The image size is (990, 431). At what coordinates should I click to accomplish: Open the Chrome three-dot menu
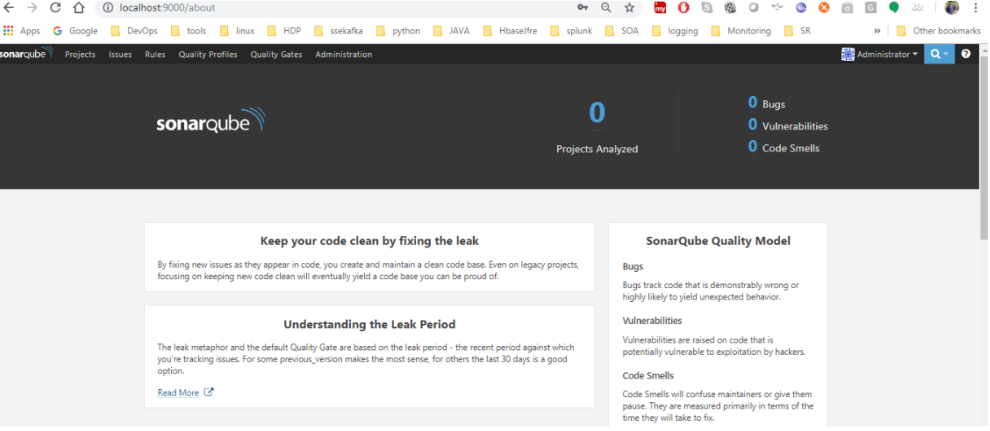click(977, 8)
